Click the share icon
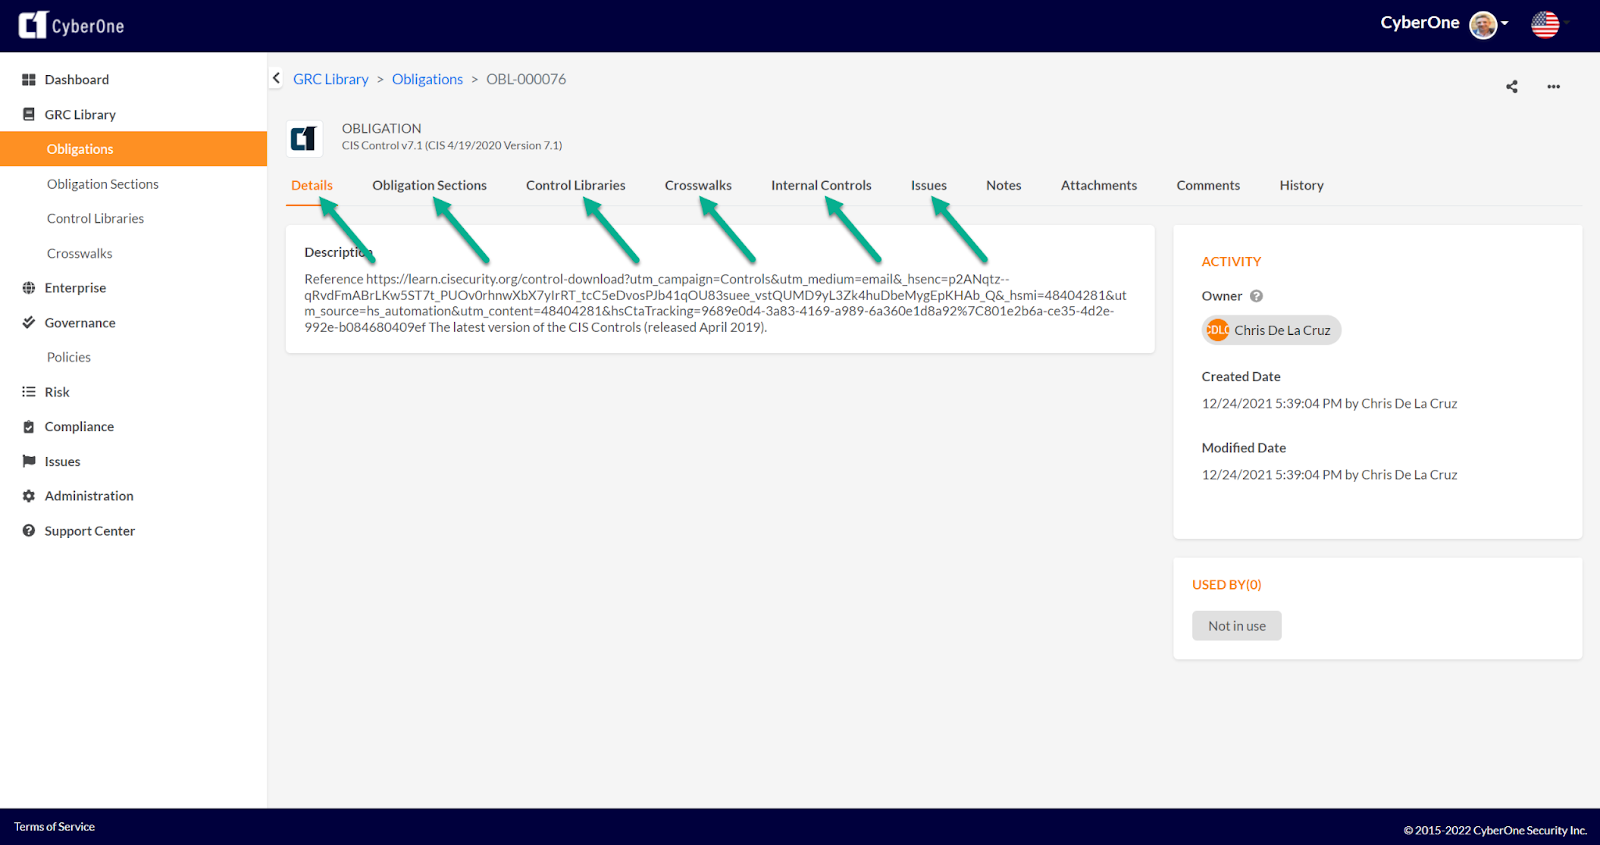Screen dimensions: 1600x845 coord(1512,87)
